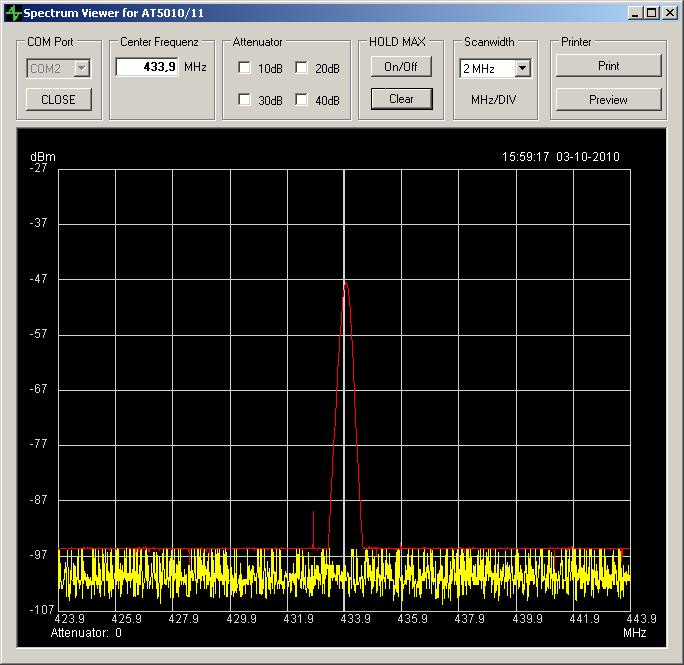Open the print Preview
The image size is (684, 665).
click(609, 100)
